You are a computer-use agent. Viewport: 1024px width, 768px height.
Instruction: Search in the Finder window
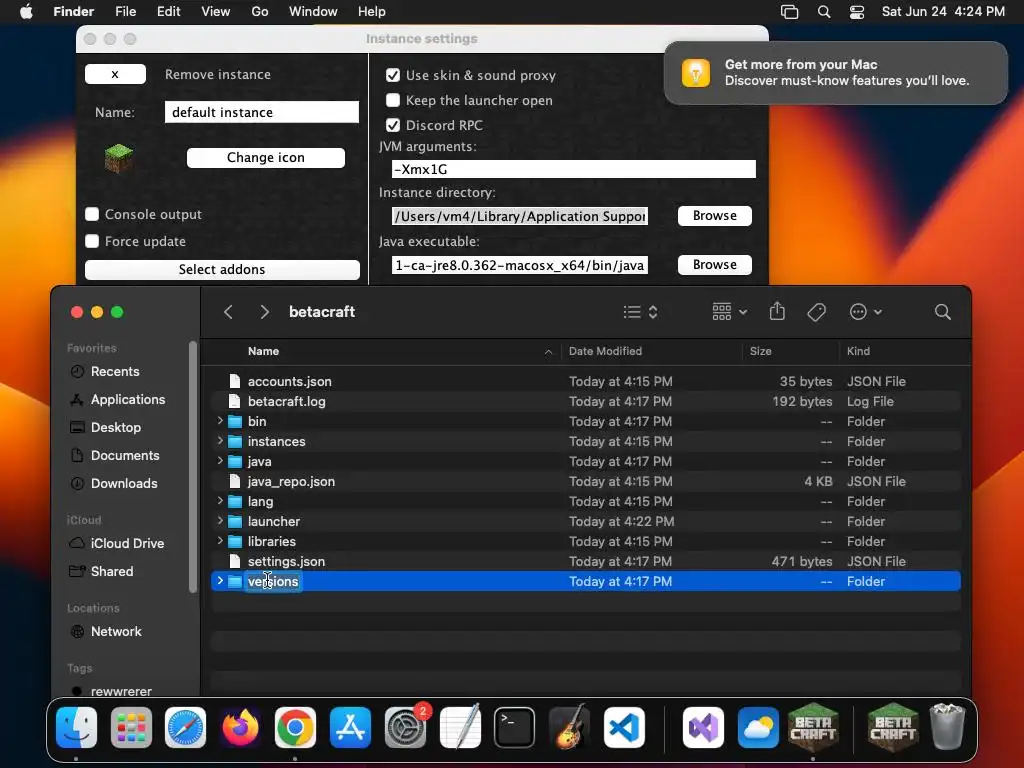point(942,312)
